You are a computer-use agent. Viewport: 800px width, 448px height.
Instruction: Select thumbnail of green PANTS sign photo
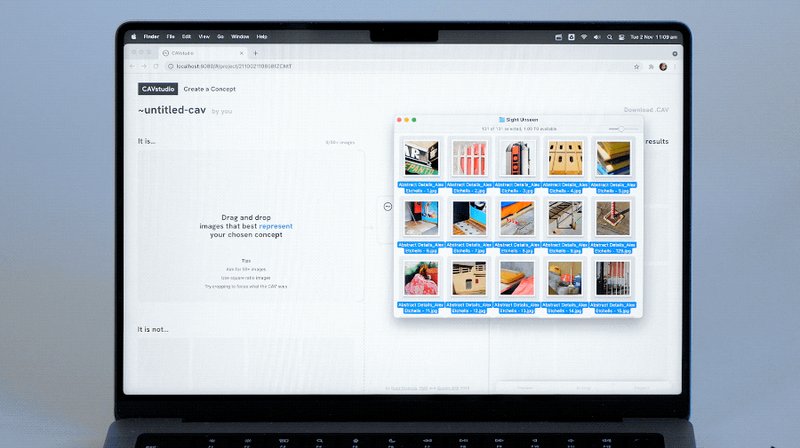[421, 158]
